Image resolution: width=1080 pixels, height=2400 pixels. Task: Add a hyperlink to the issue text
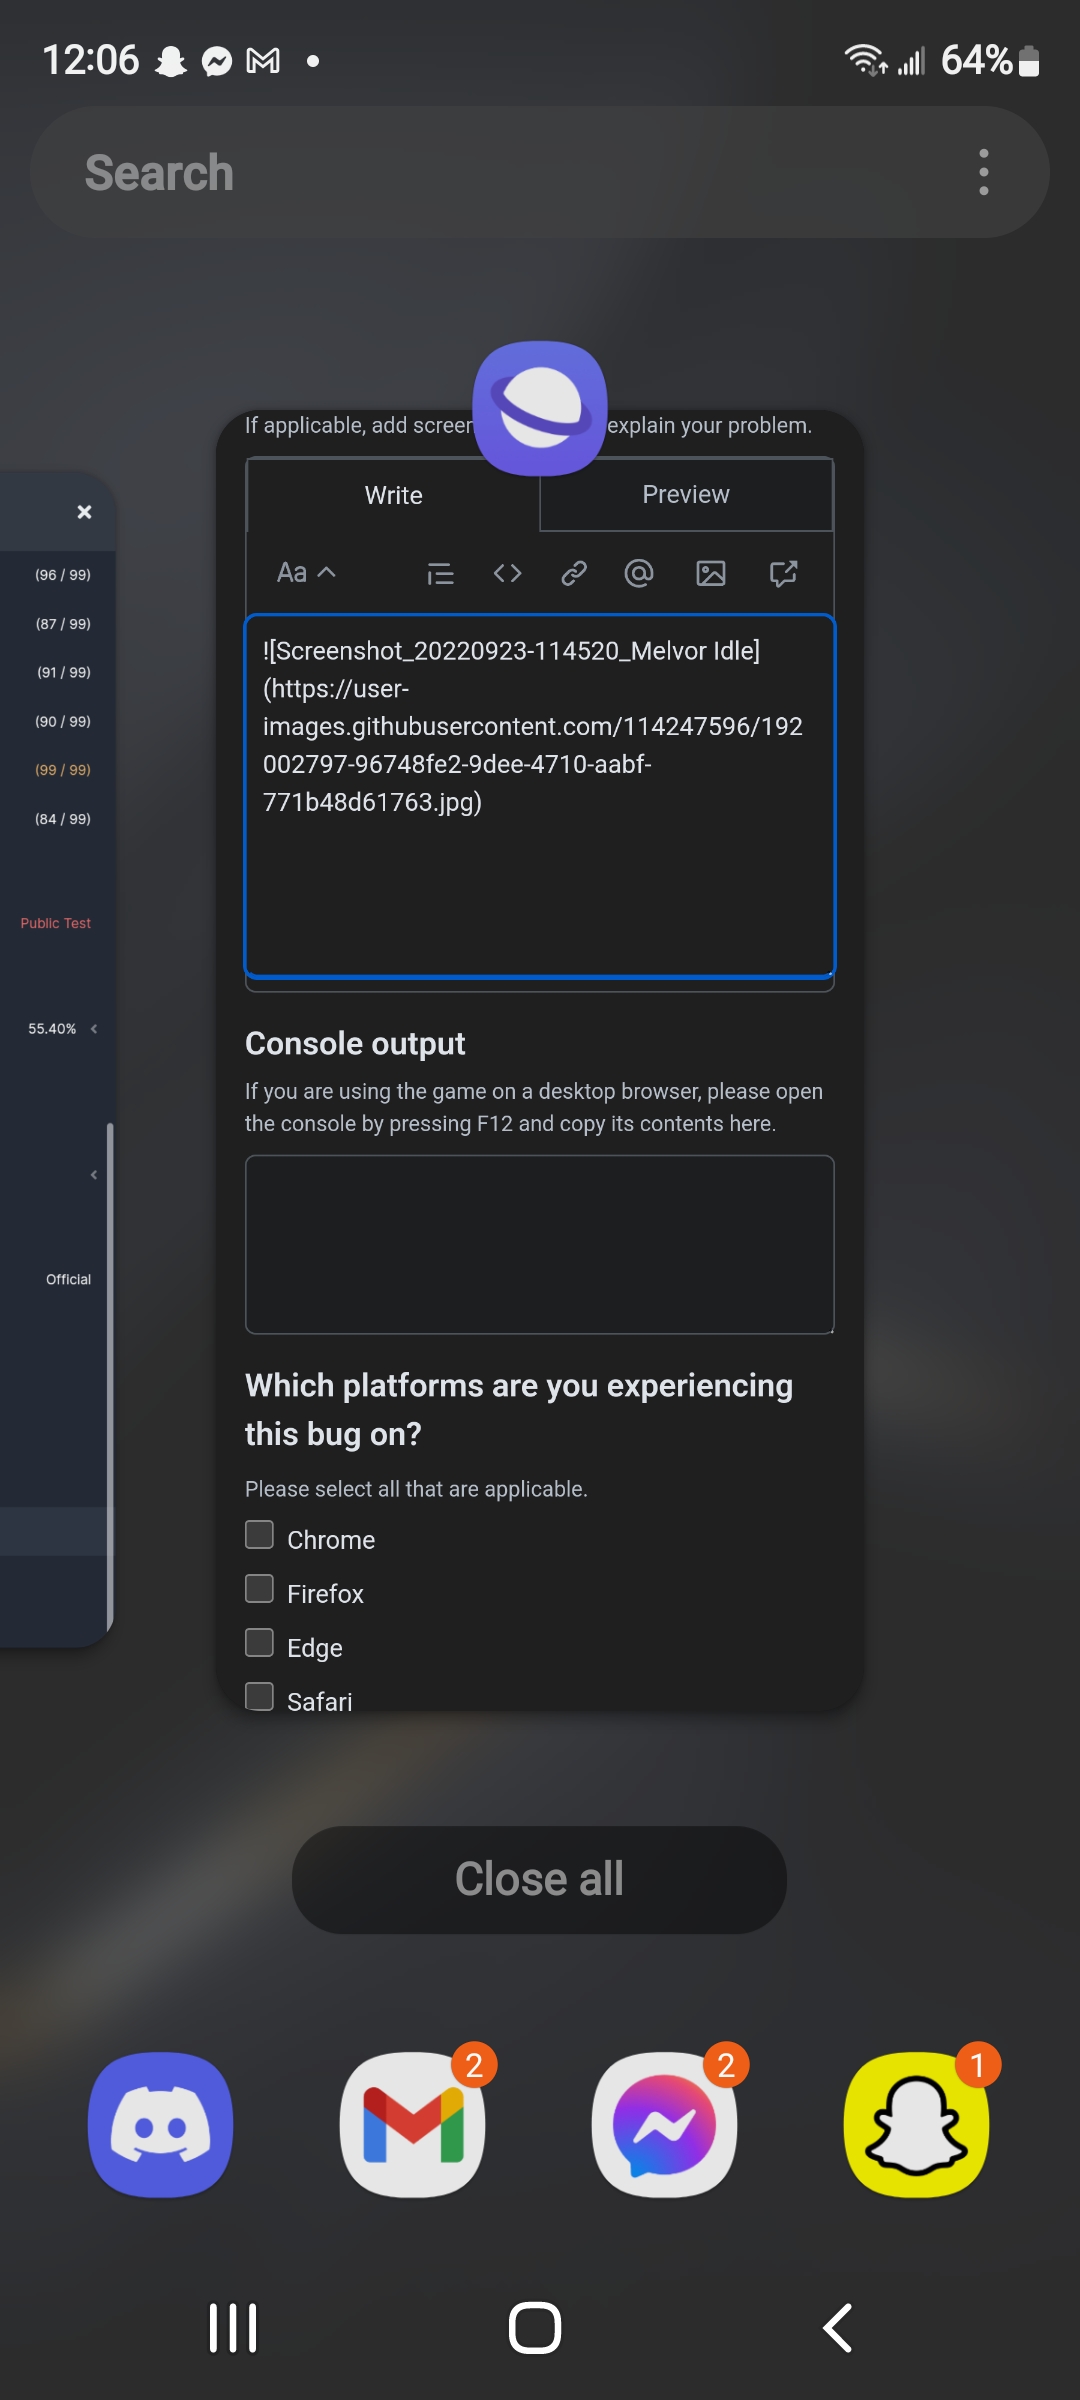(573, 573)
